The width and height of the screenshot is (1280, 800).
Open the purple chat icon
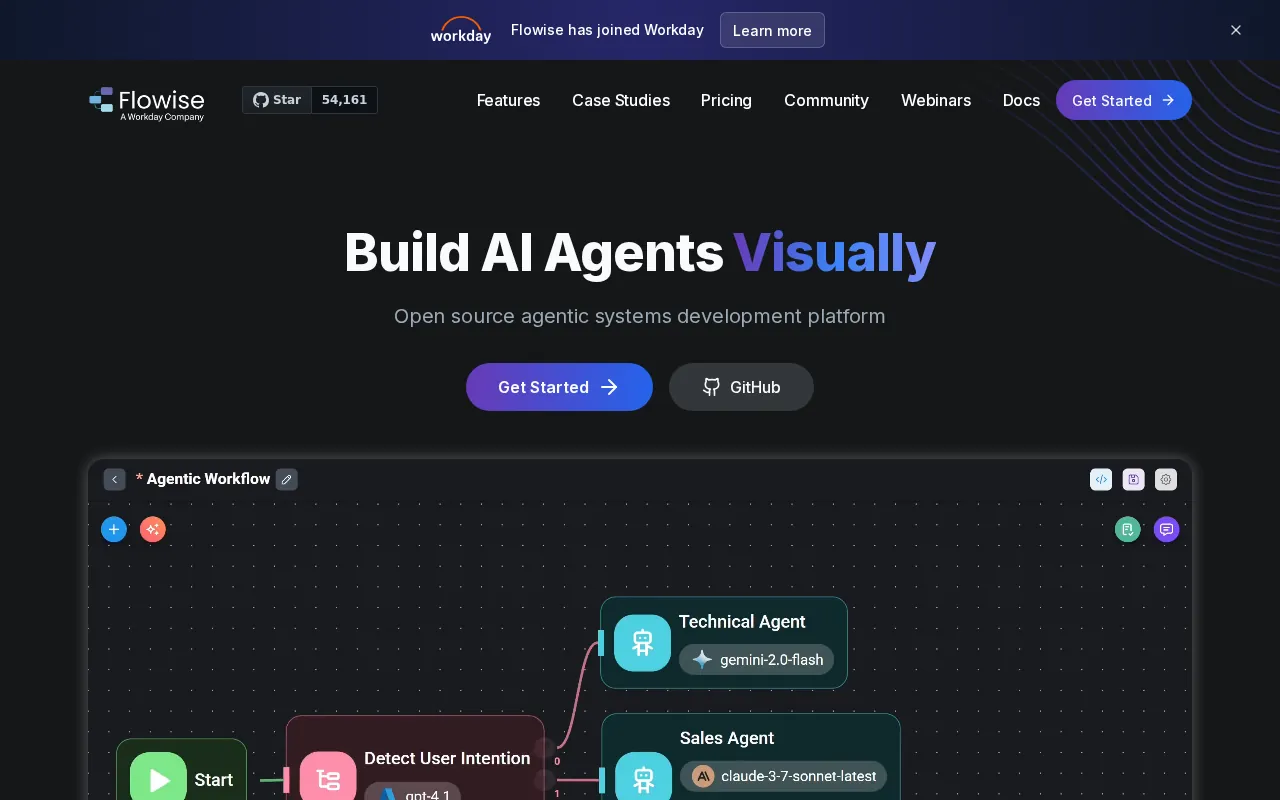[x=1166, y=529]
